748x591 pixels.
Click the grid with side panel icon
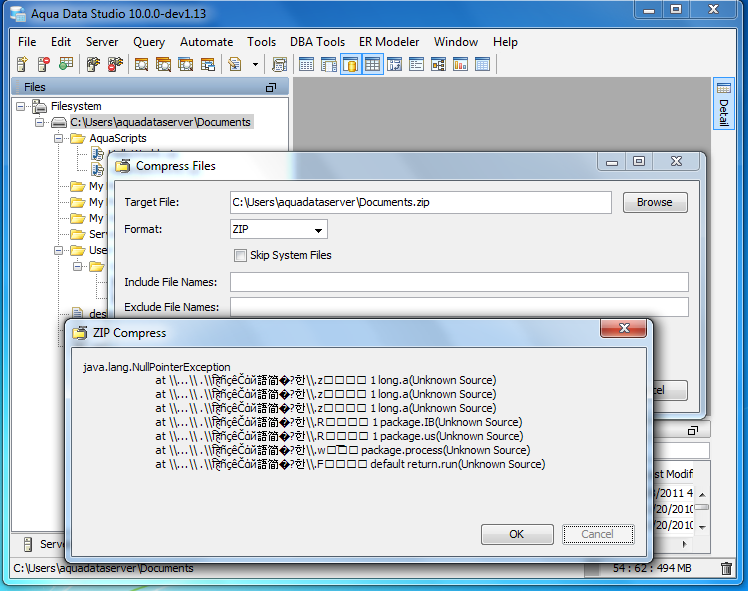329,64
